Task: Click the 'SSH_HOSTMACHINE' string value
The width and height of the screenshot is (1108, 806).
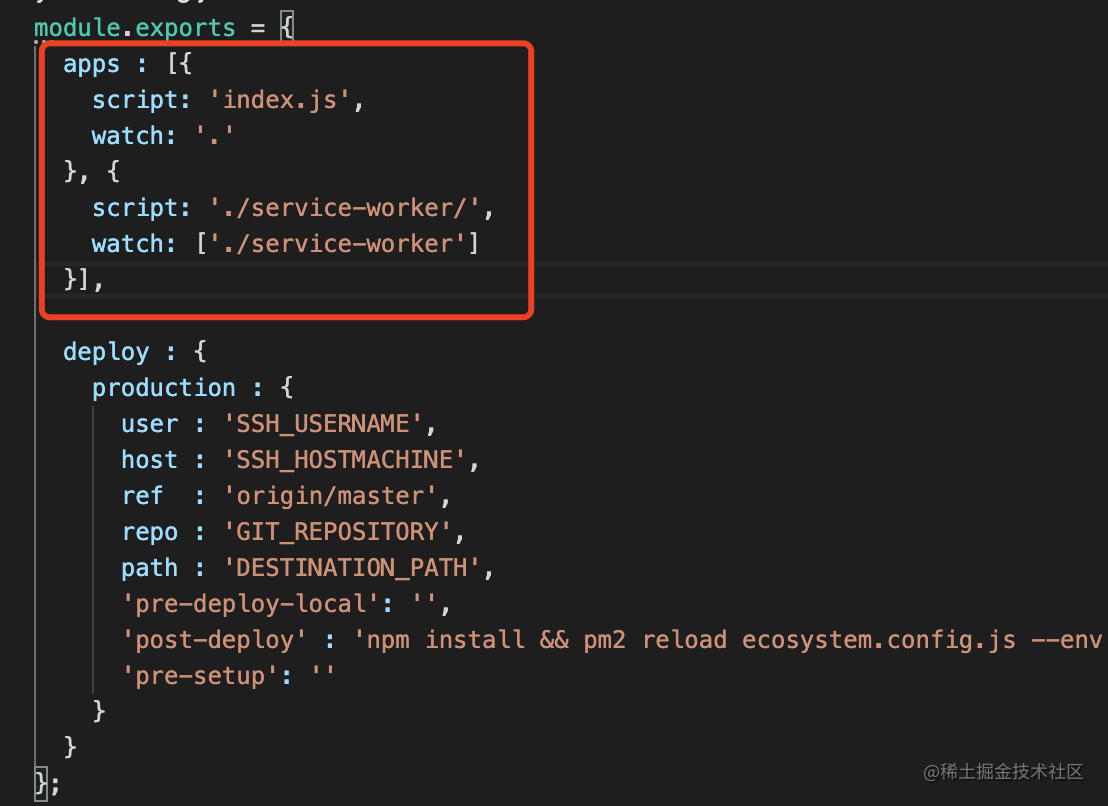Action: (x=344, y=460)
